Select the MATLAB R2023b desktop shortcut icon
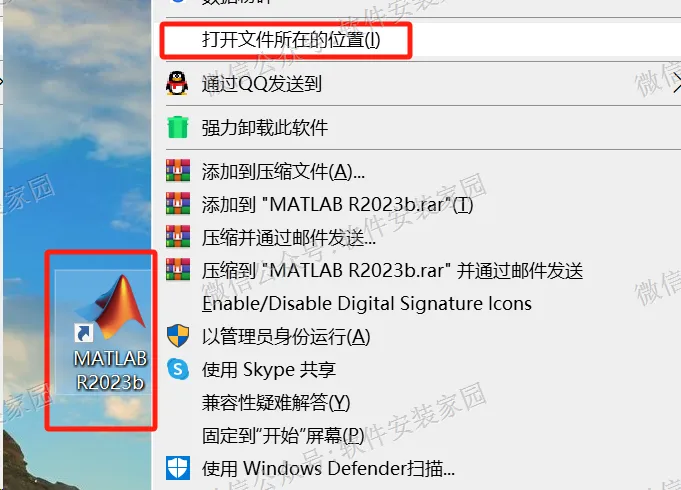Image resolution: width=681 pixels, height=490 pixels. click(x=103, y=332)
